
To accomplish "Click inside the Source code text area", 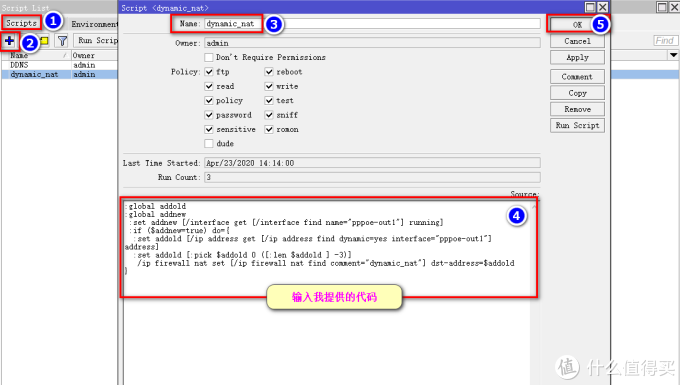I will (x=327, y=292).
